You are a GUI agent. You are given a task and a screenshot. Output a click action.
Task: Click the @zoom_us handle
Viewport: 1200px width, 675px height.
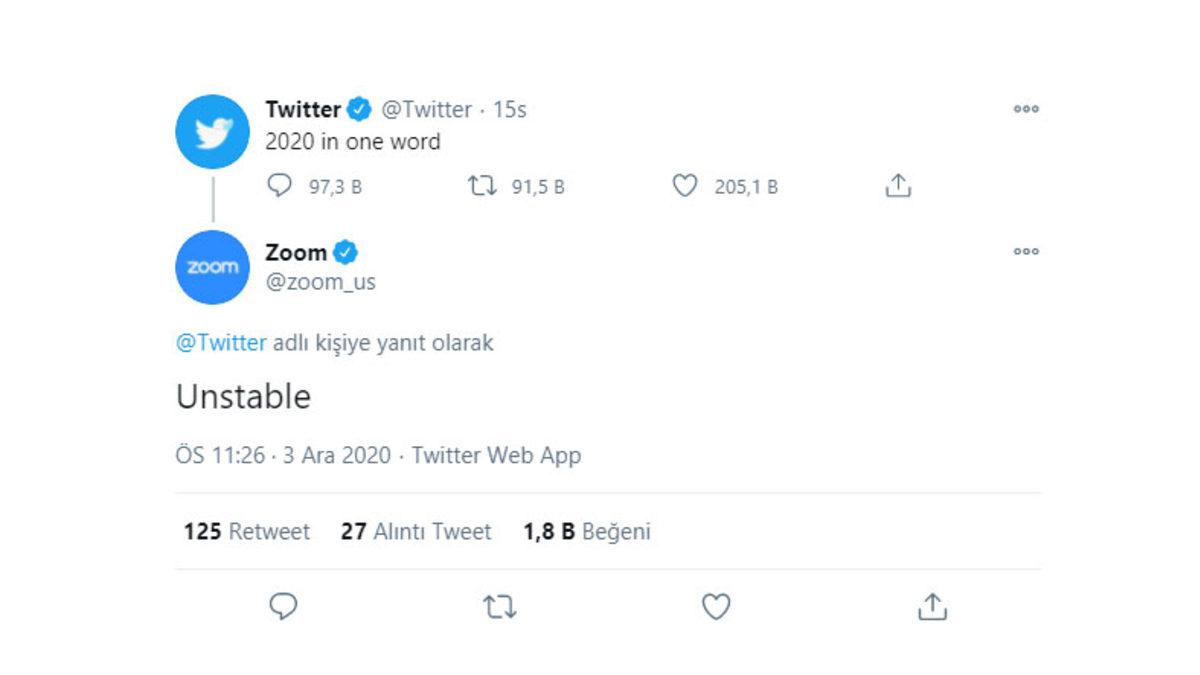coord(323,282)
